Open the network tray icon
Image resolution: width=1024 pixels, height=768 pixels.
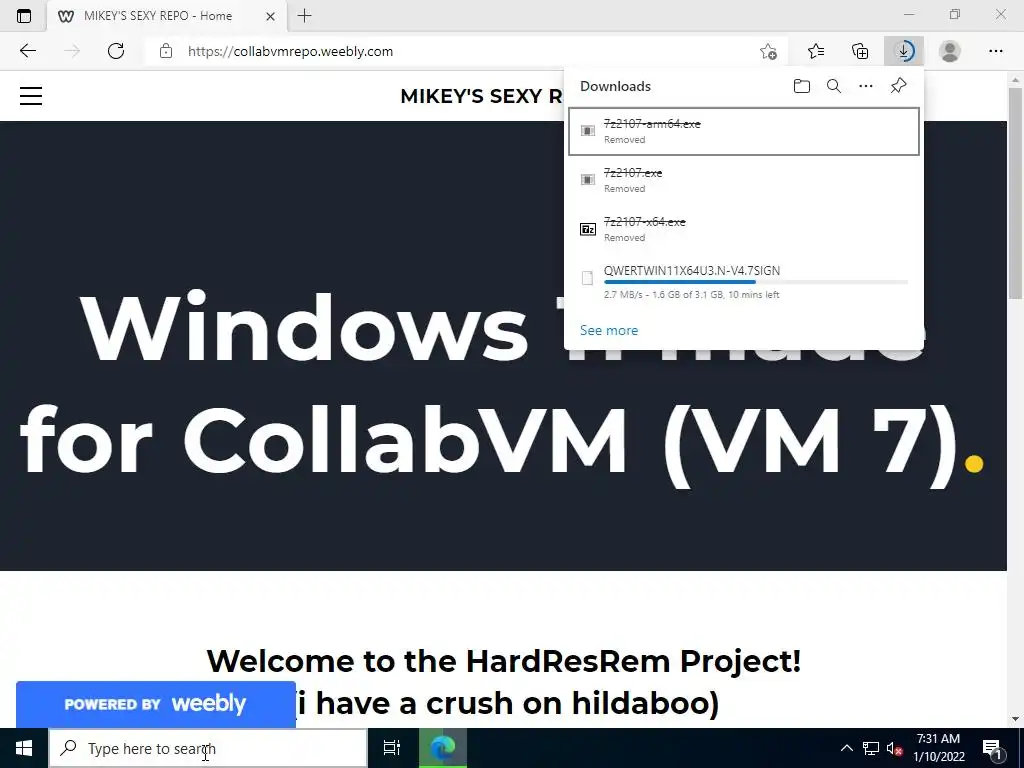click(871, 748)
